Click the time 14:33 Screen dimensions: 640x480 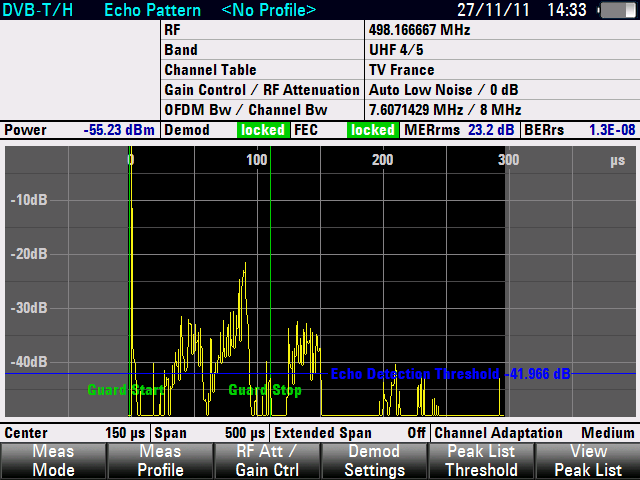[x=567, y=10]
